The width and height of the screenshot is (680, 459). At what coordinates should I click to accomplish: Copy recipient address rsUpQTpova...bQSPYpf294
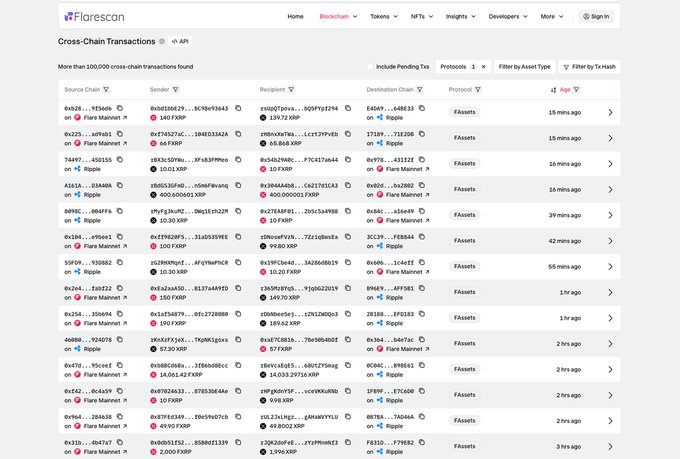tap(348, 108)
